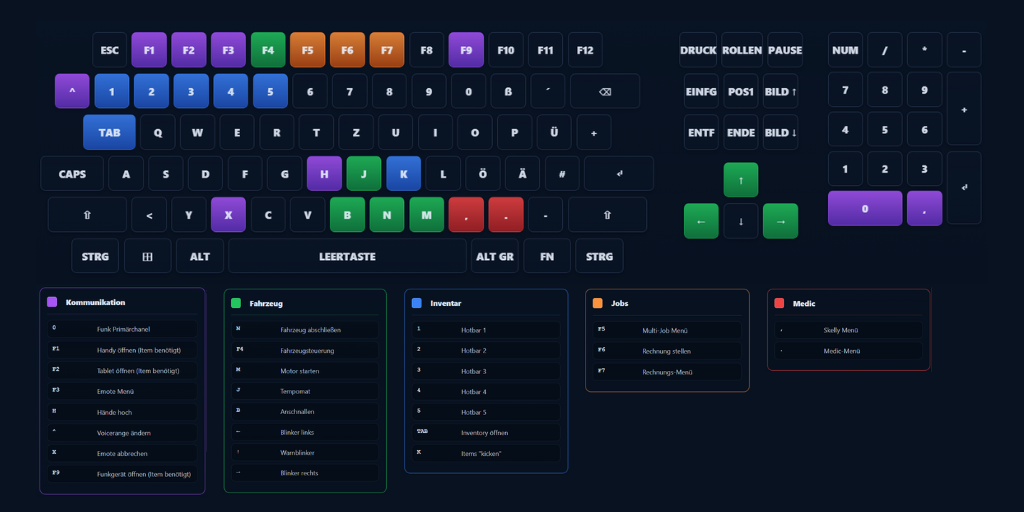1024x512 pixels.
Task: Click the purple Kommunikation color swatch
Action: 52,302
